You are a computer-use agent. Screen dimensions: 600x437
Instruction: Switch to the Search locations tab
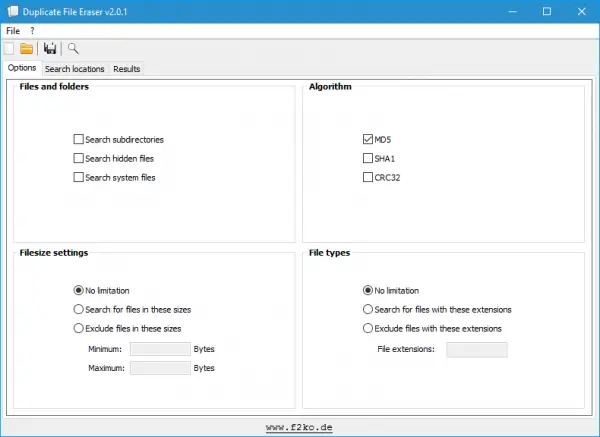pyautogui.click(x=75, y=69)
